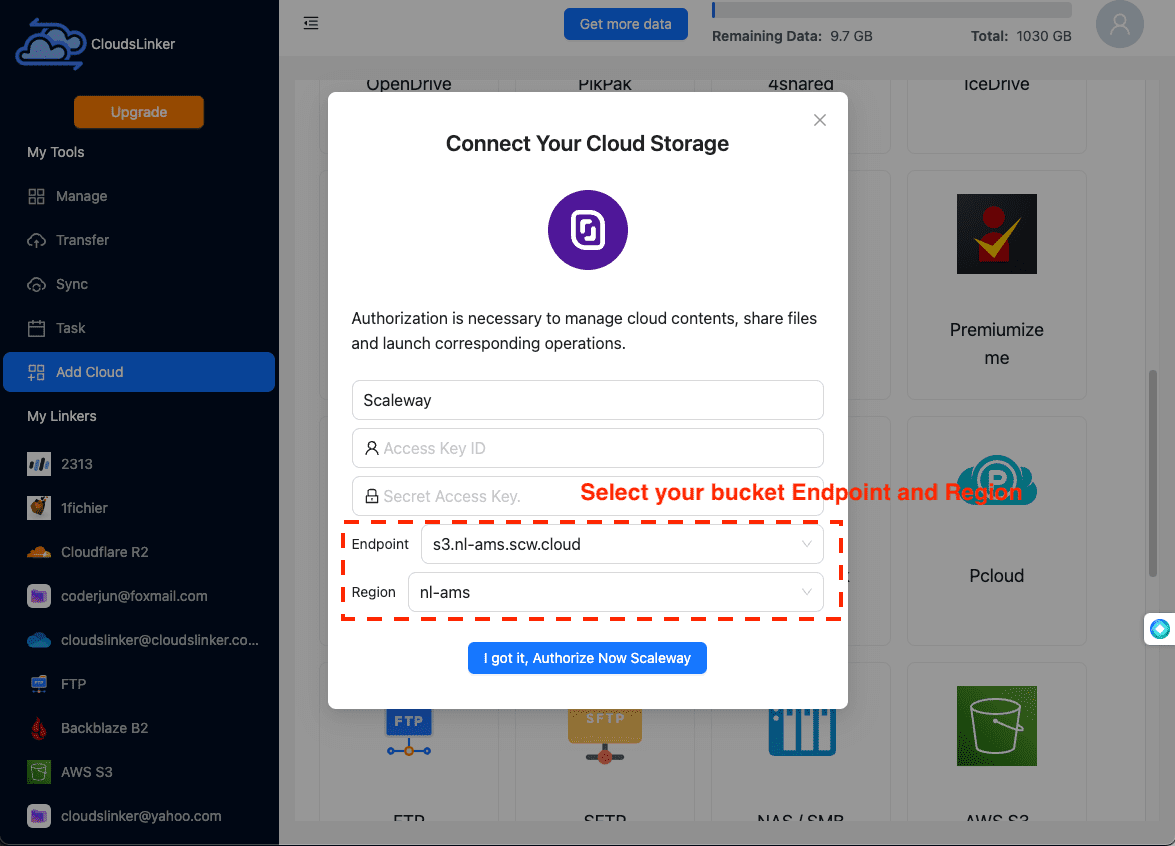Image resolution: width=1175 pixels, height=846 pixels.
Task: Select the SFTP card icon
Action: pyautogui.click(x=605, y=736)
